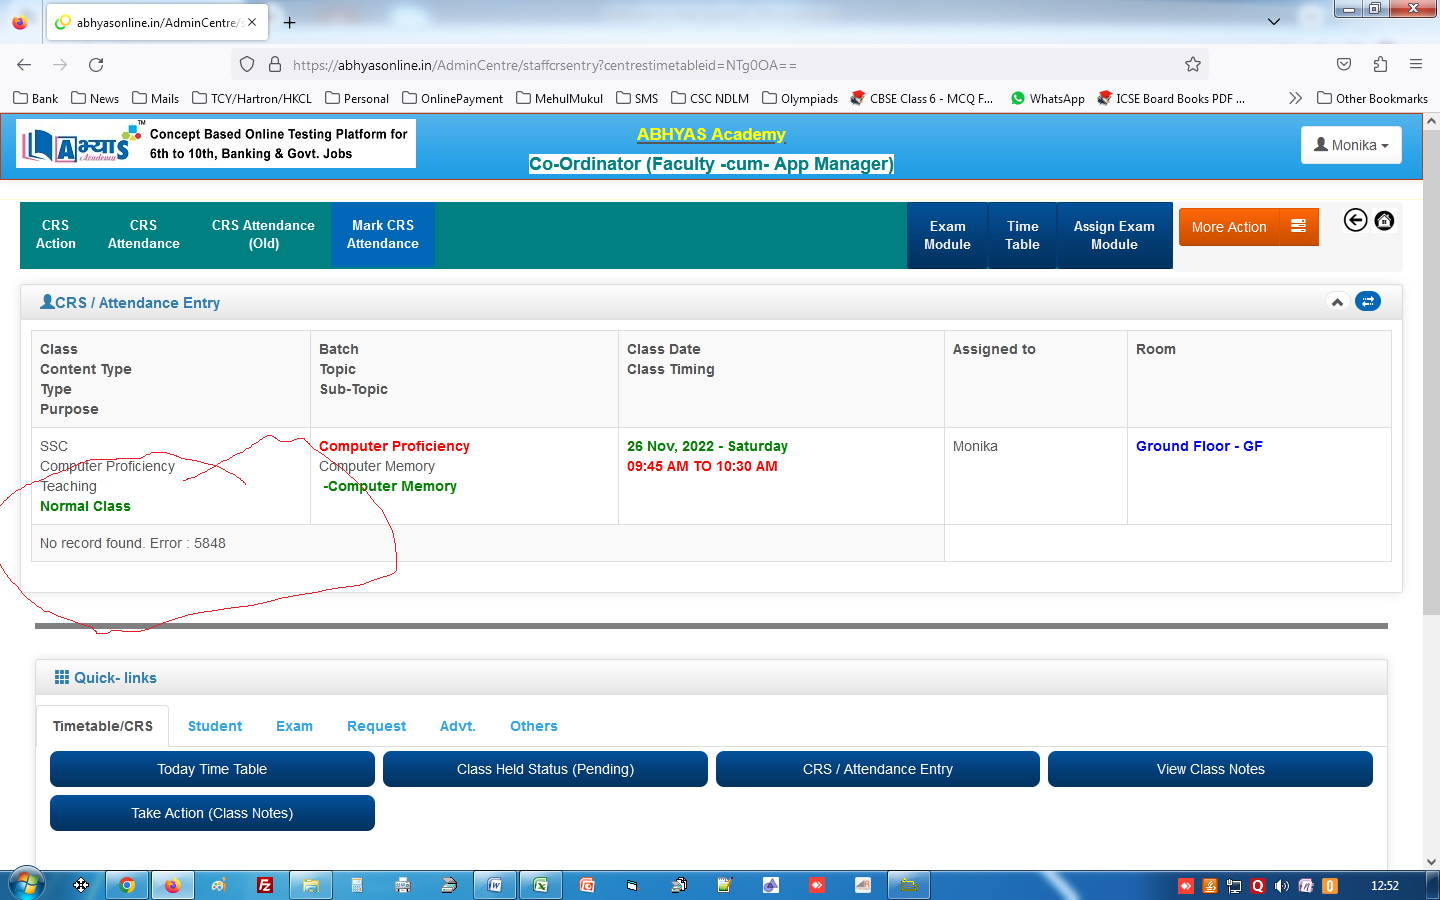Click the orange menu list icon
This screenshot has height=900, width=1440.
coord(1298,227)
